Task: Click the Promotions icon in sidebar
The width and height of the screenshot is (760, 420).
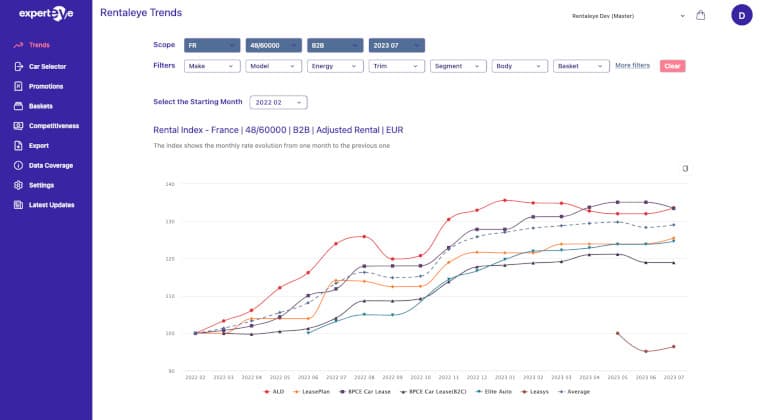Action: pos(18,86)
